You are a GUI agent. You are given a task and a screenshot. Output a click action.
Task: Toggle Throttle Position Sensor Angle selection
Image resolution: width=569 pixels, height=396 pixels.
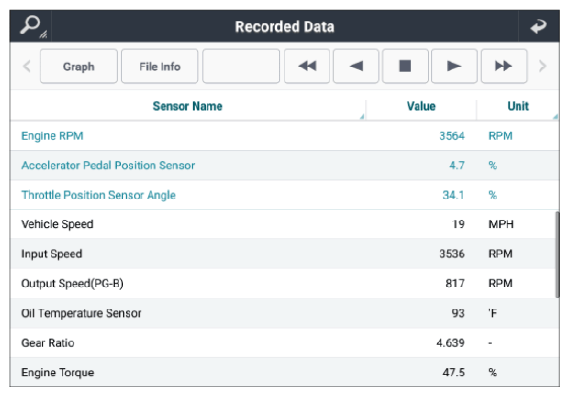coord(284,195)
